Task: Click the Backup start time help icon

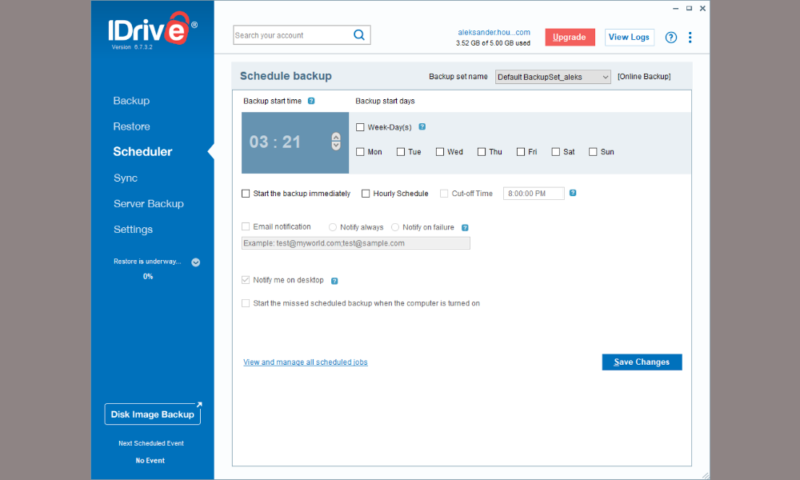Action: pos(312,101)
